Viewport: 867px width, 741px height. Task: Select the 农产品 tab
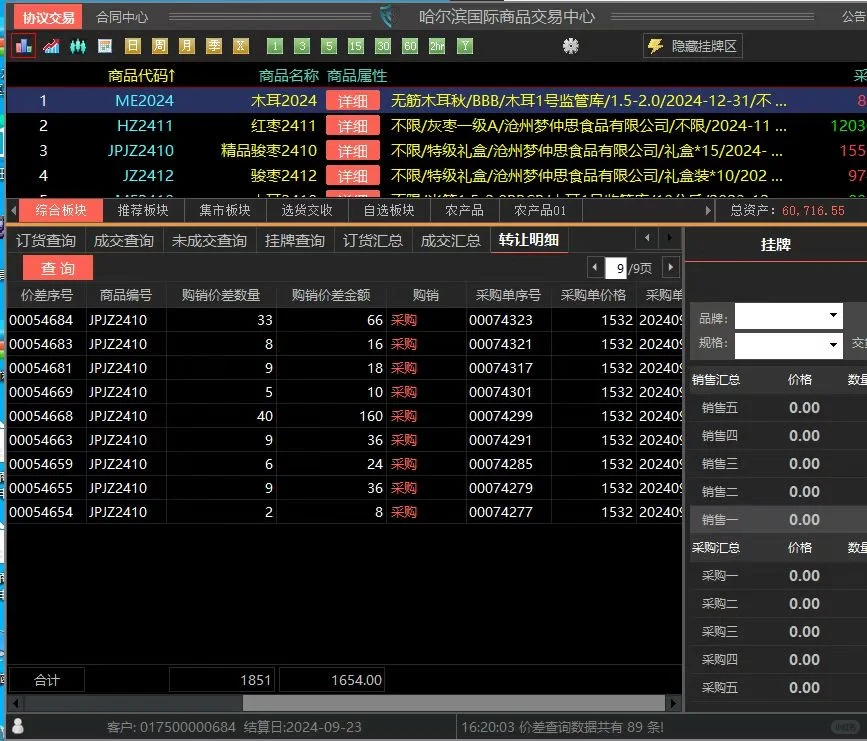click(x=464, y=211)
